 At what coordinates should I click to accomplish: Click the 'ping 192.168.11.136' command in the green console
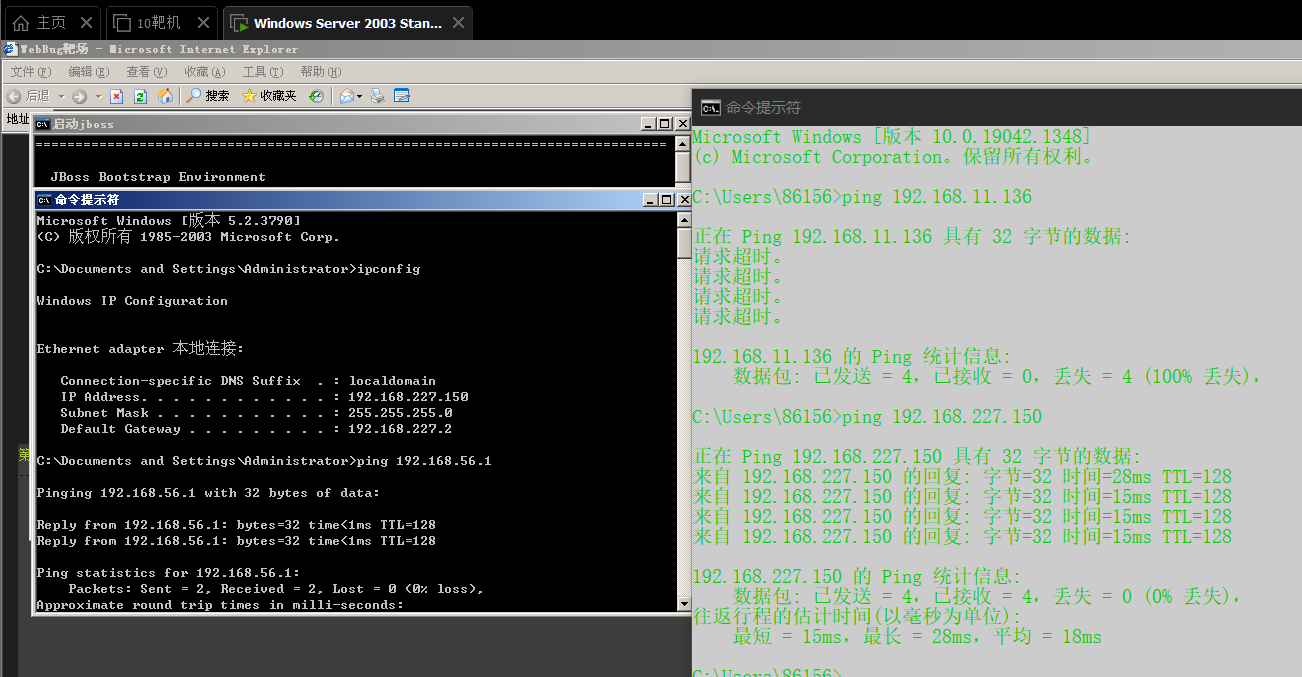(937, 197)
